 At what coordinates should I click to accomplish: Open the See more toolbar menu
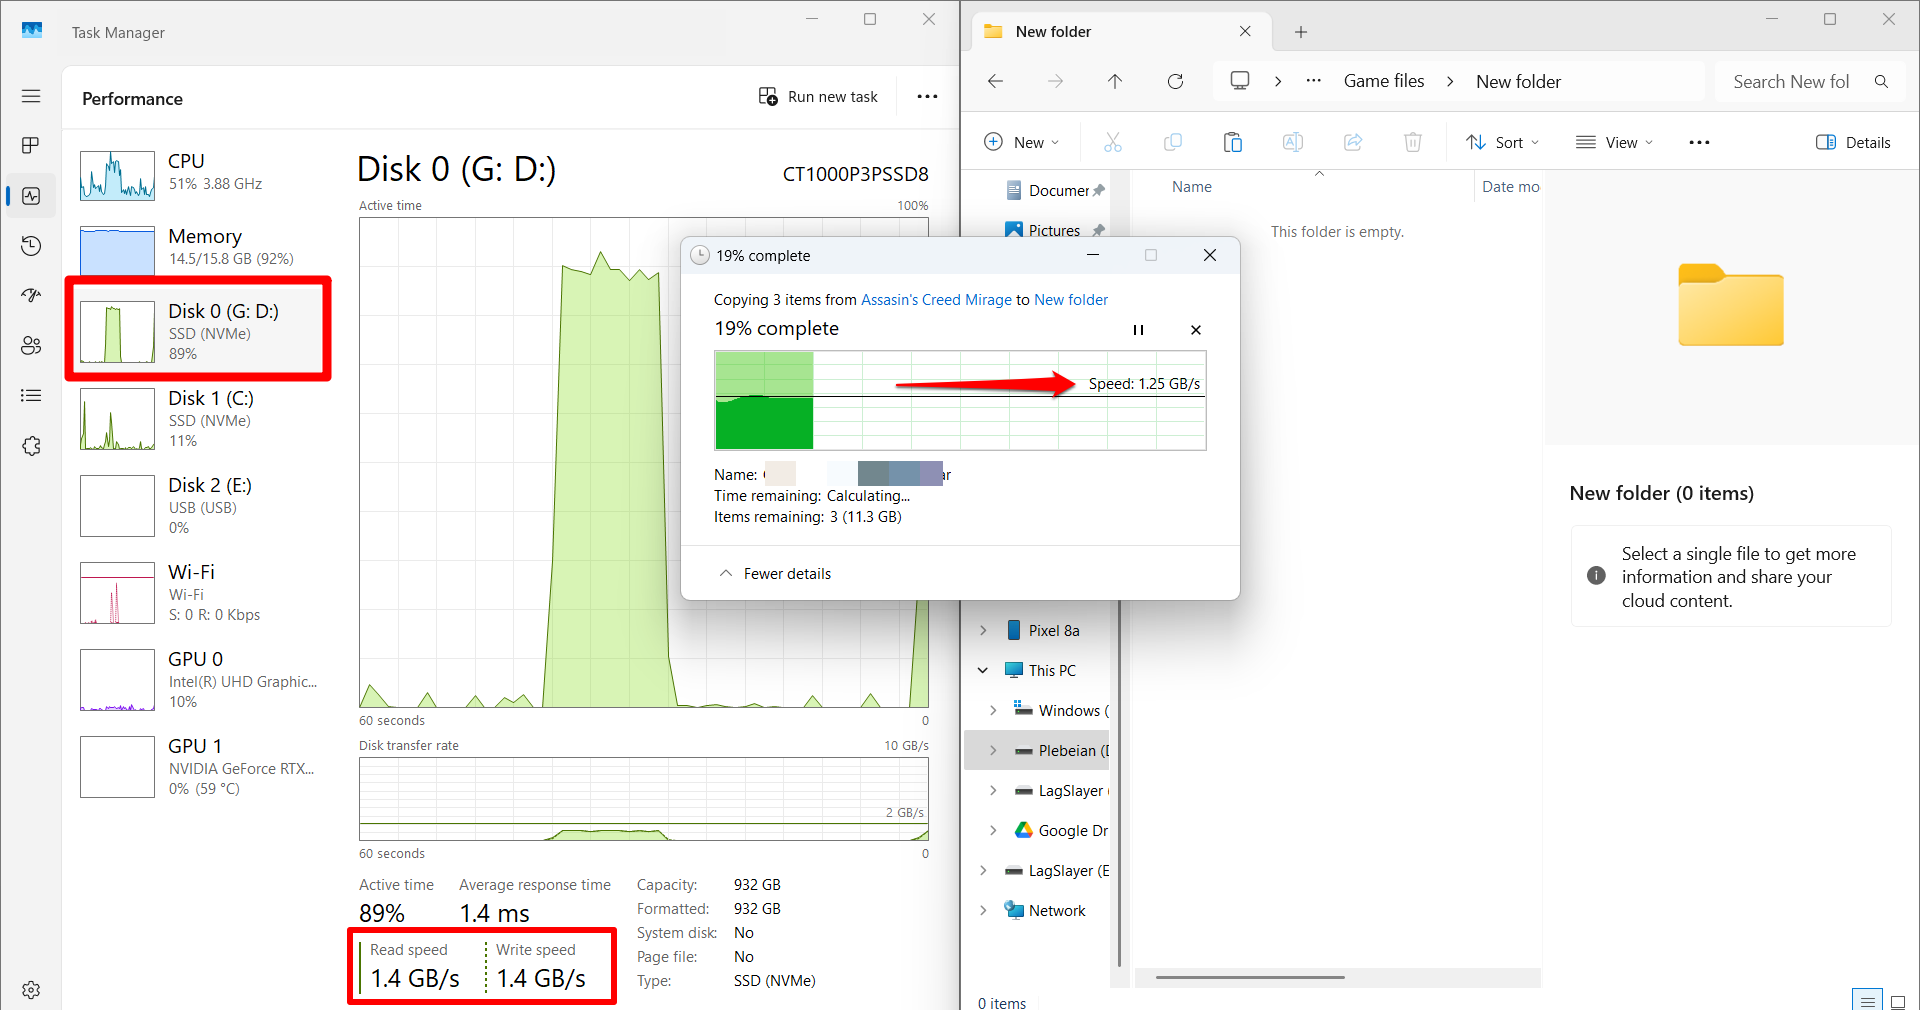[x=1698, y=142]
